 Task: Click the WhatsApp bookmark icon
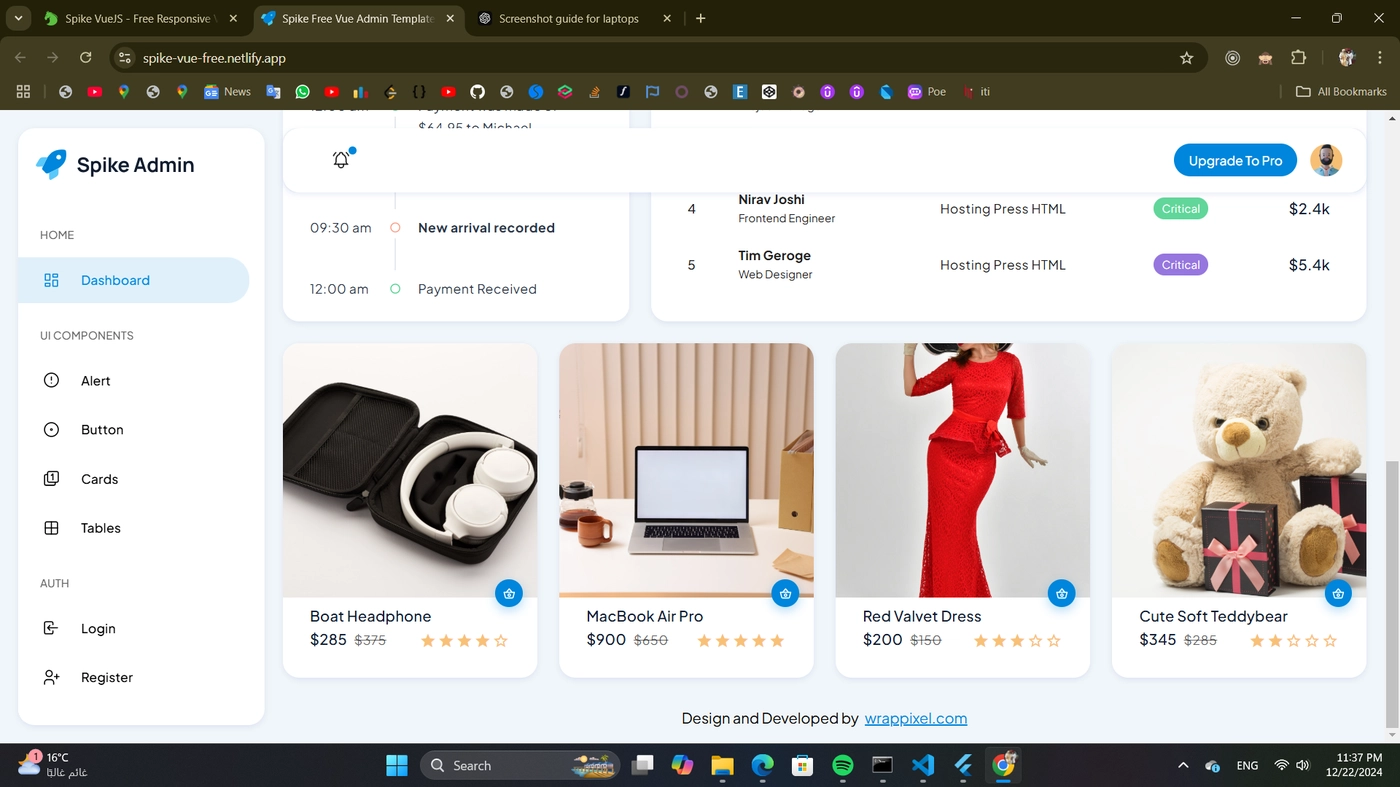coord(302,91)
